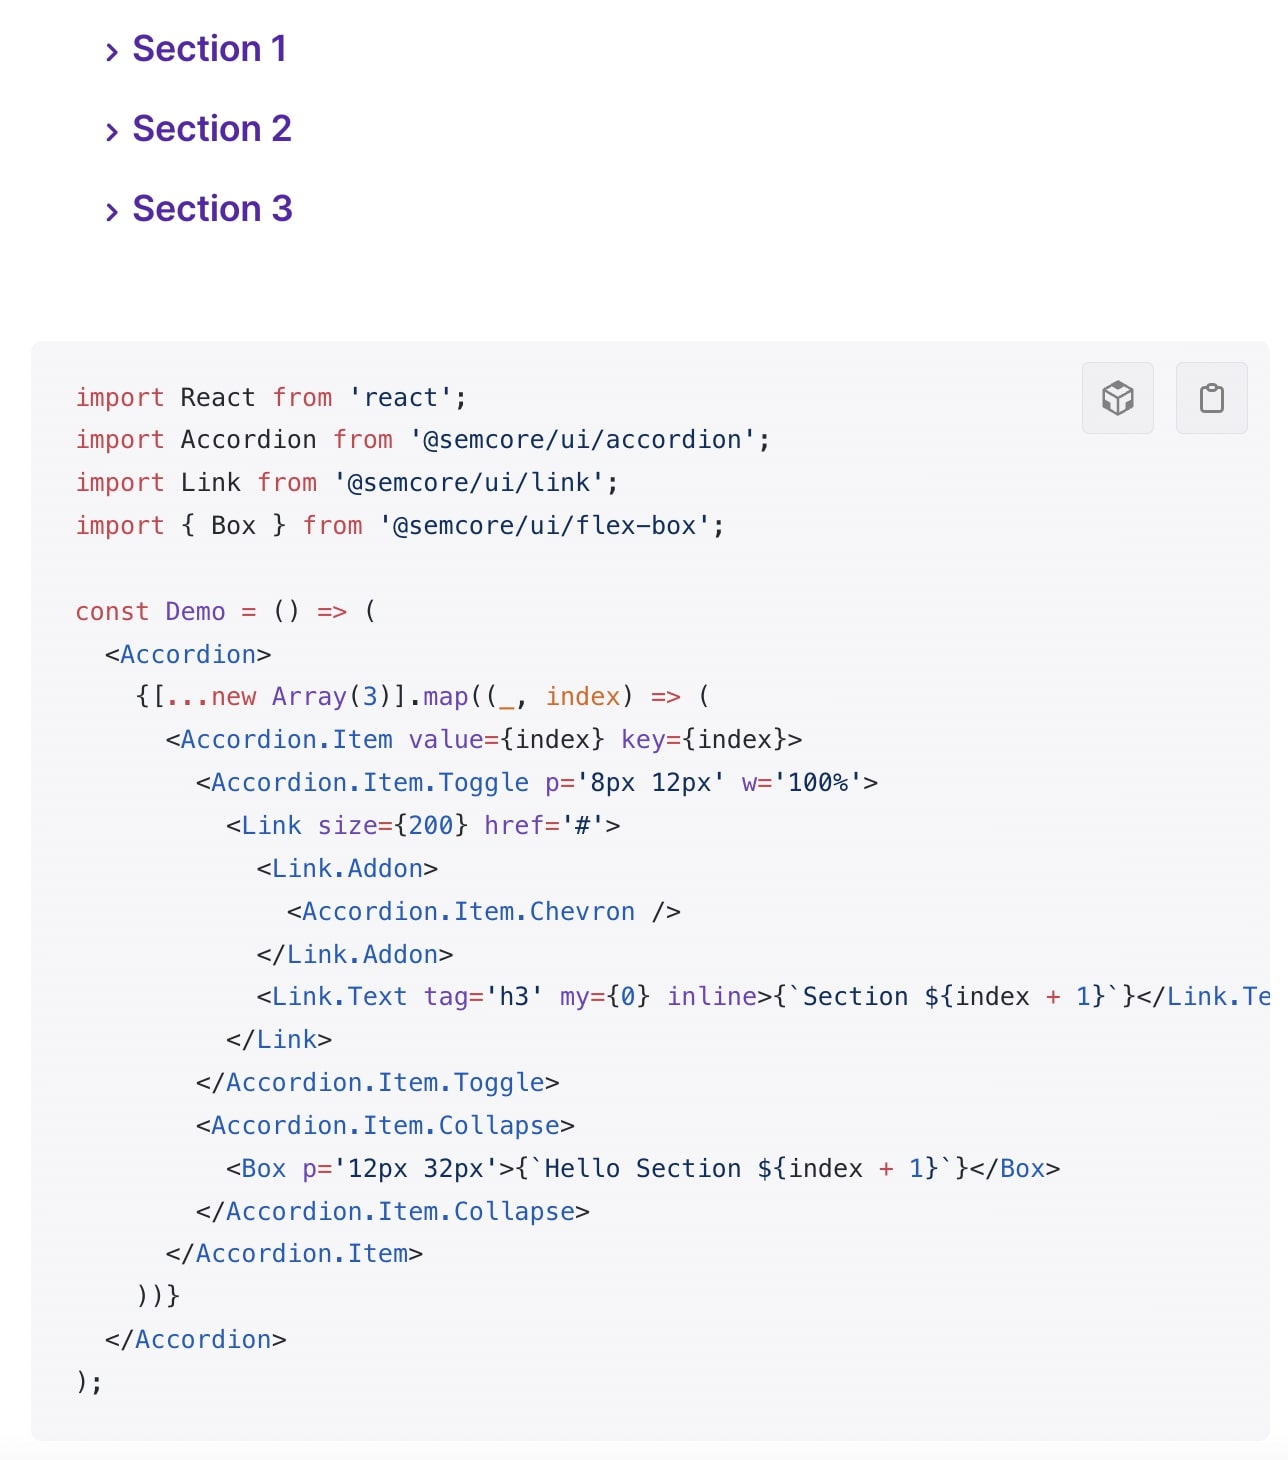Click the 'react' import string
The height and width of the screenshot is (1460, 1288).
pyautogui.click(x=400, y=398)
